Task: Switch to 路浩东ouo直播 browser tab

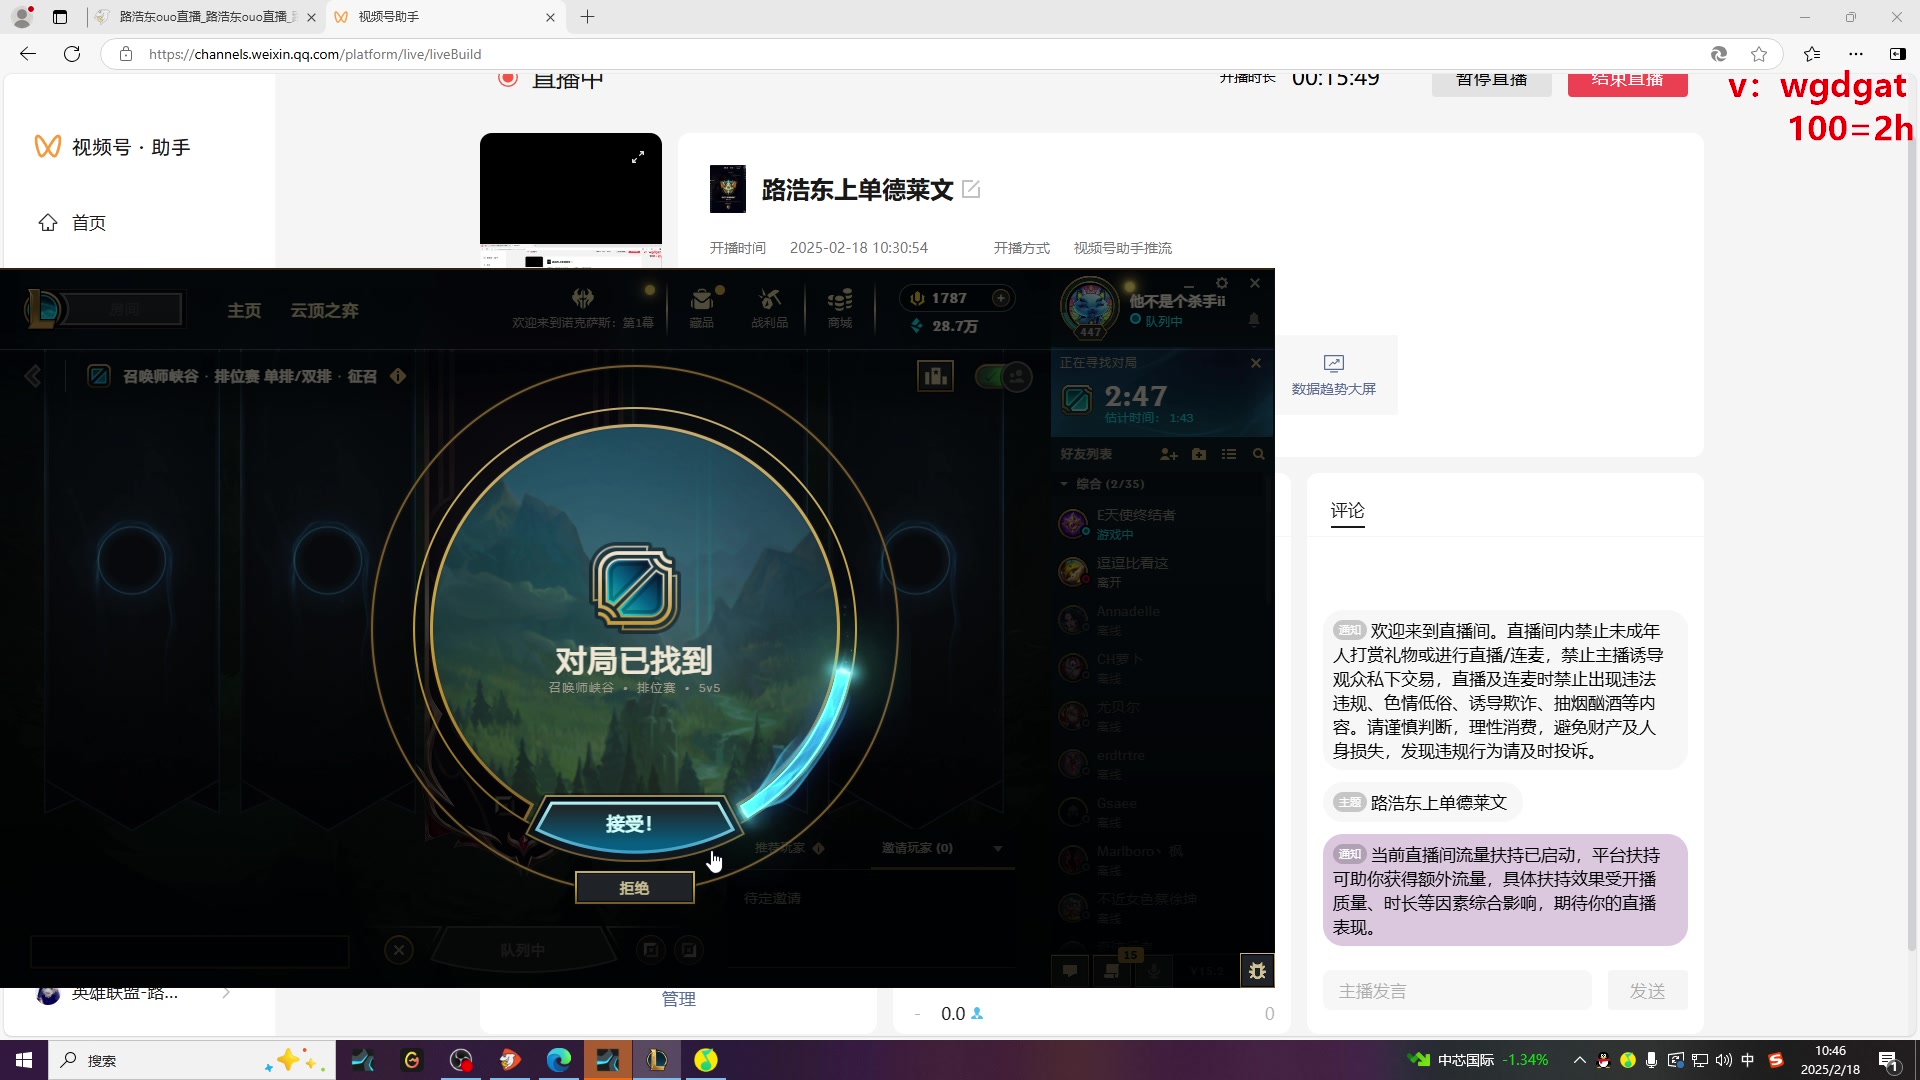Action: point(206,17)
